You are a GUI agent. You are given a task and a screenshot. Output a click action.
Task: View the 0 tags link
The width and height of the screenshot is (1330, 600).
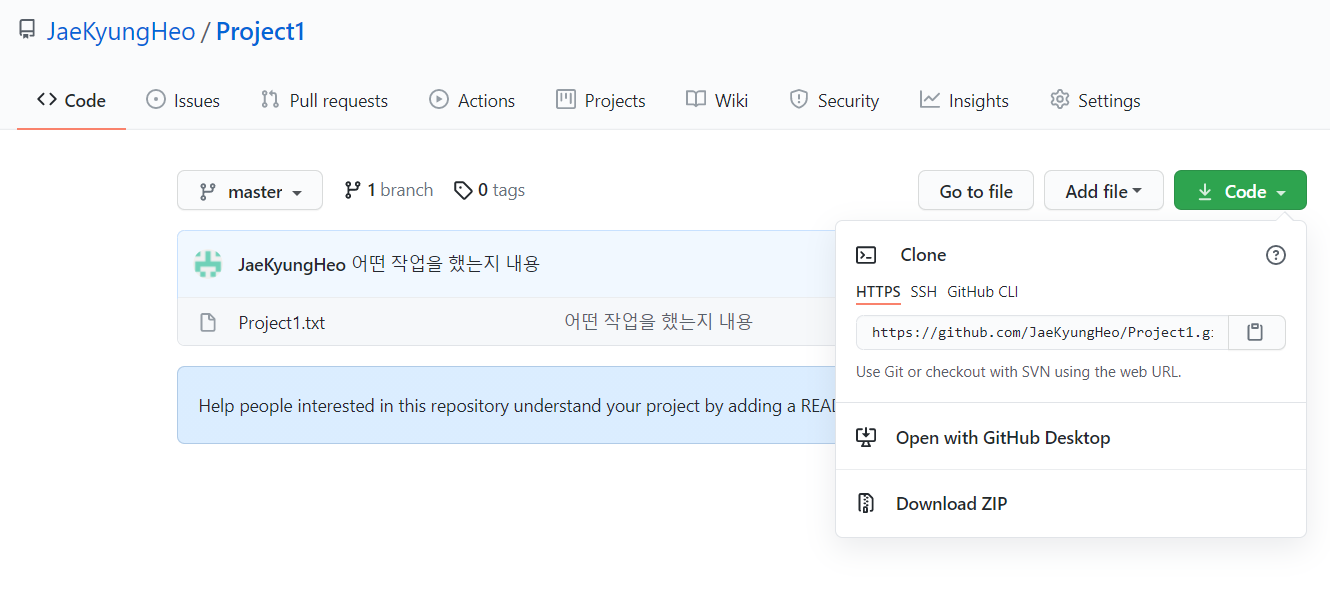(489, 190)
